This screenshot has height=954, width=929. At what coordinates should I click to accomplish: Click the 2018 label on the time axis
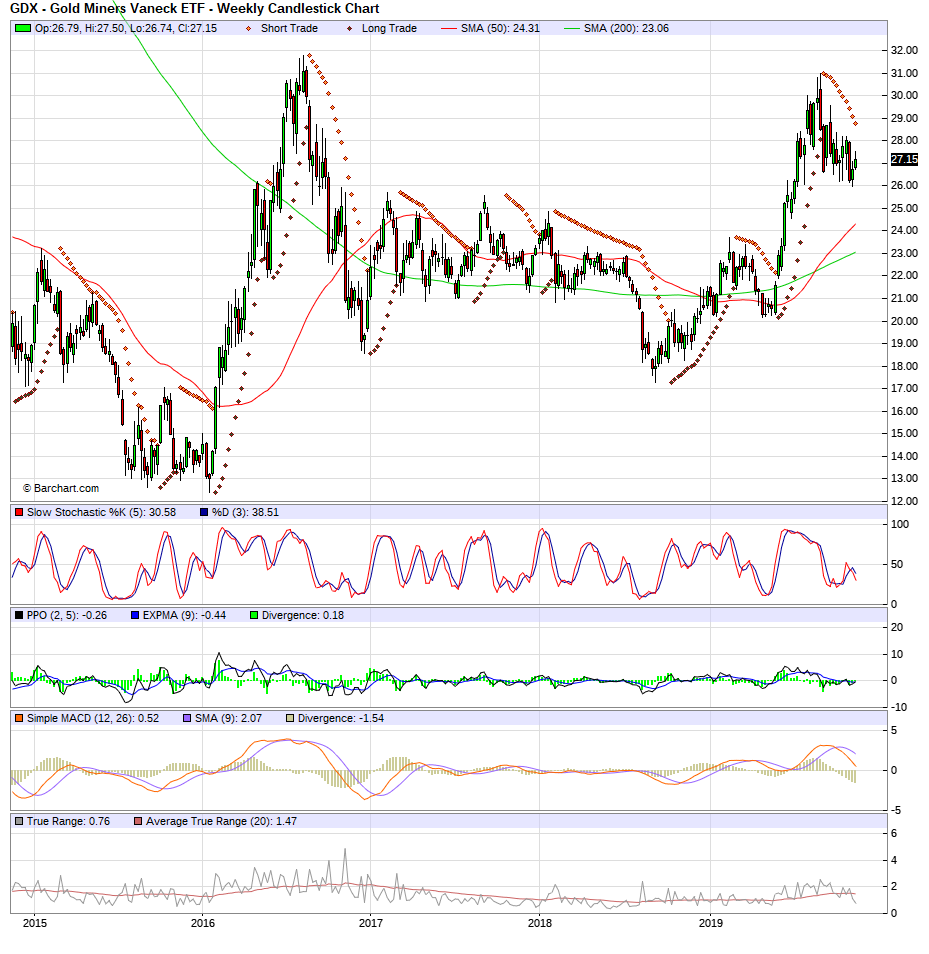pos(540,923)
